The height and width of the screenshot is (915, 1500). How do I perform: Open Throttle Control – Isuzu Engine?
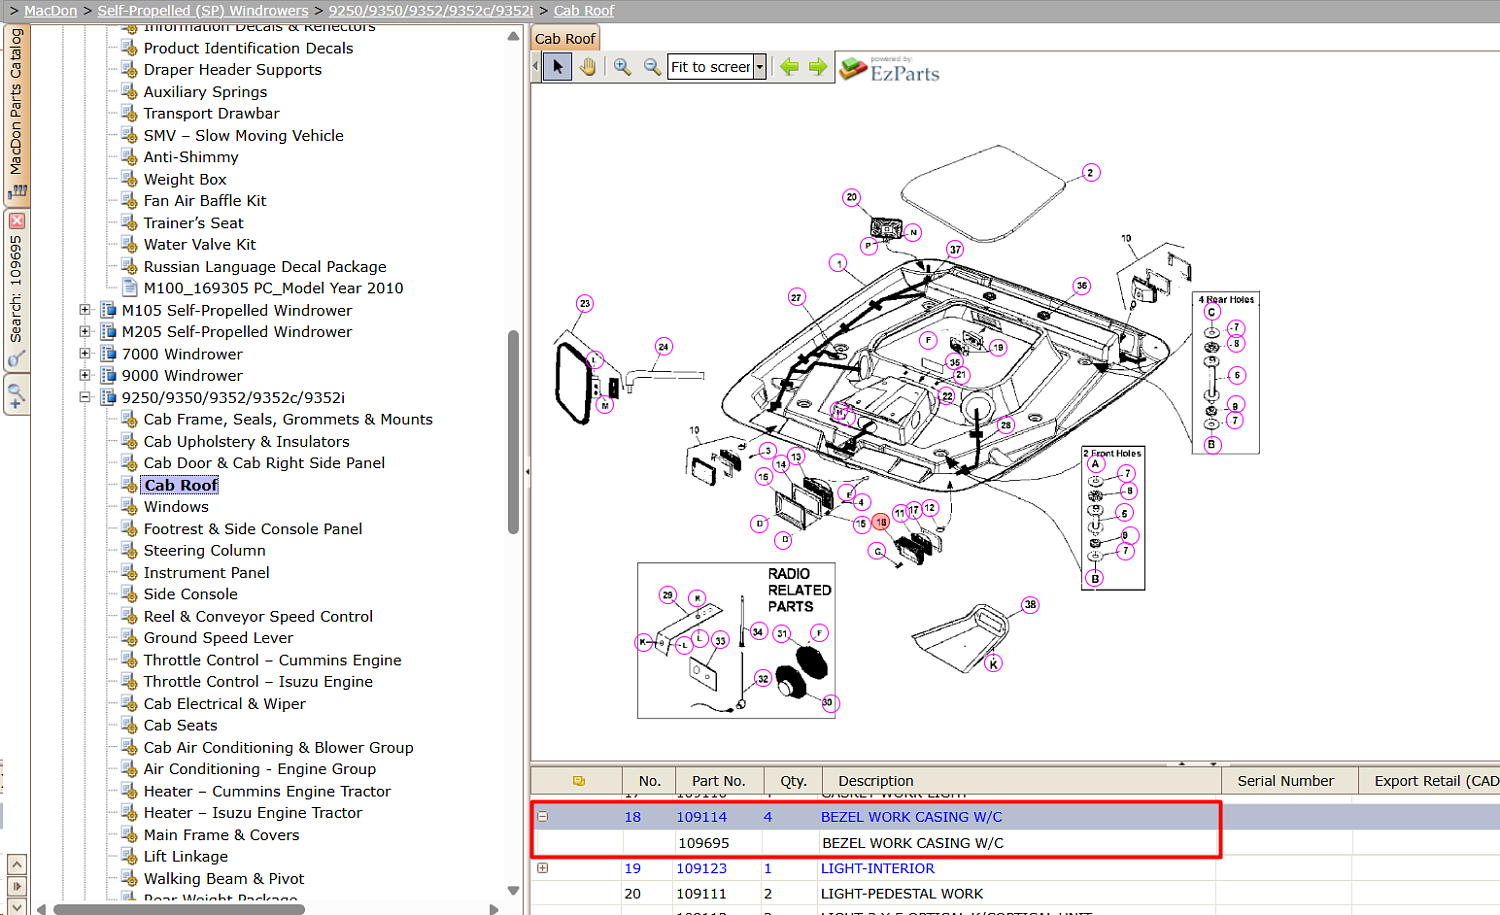pyautogui.click(x=258, y=682)
